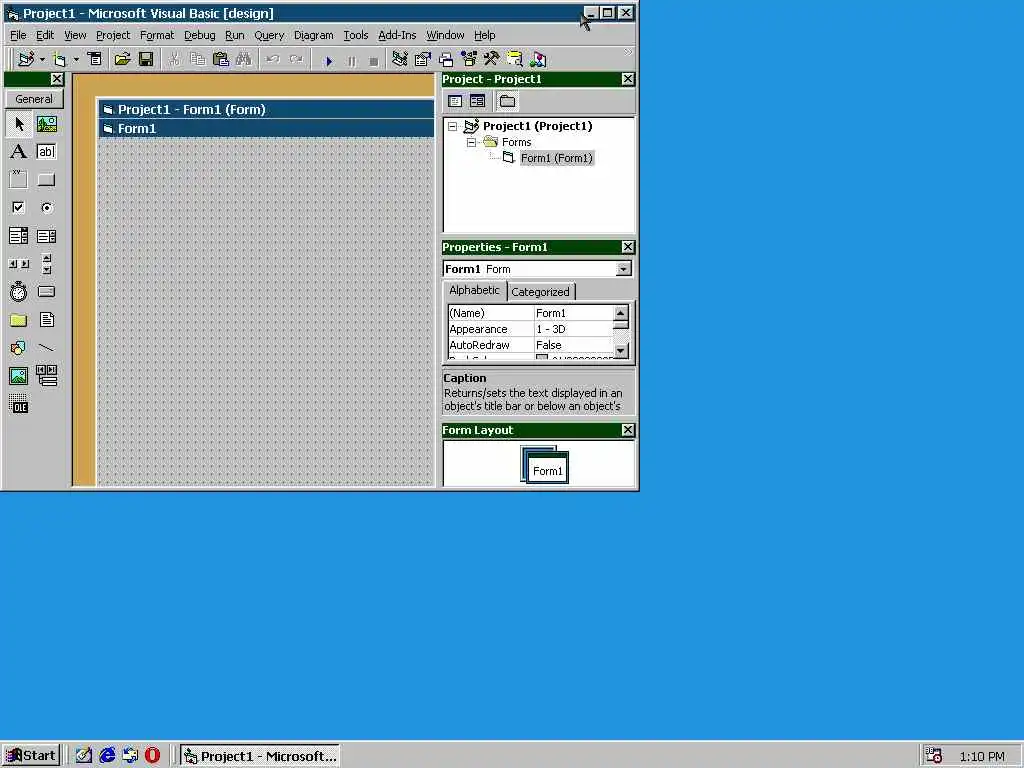1024x768 pixels.
Task: Open the Data View Window icon
Action: 515,59
